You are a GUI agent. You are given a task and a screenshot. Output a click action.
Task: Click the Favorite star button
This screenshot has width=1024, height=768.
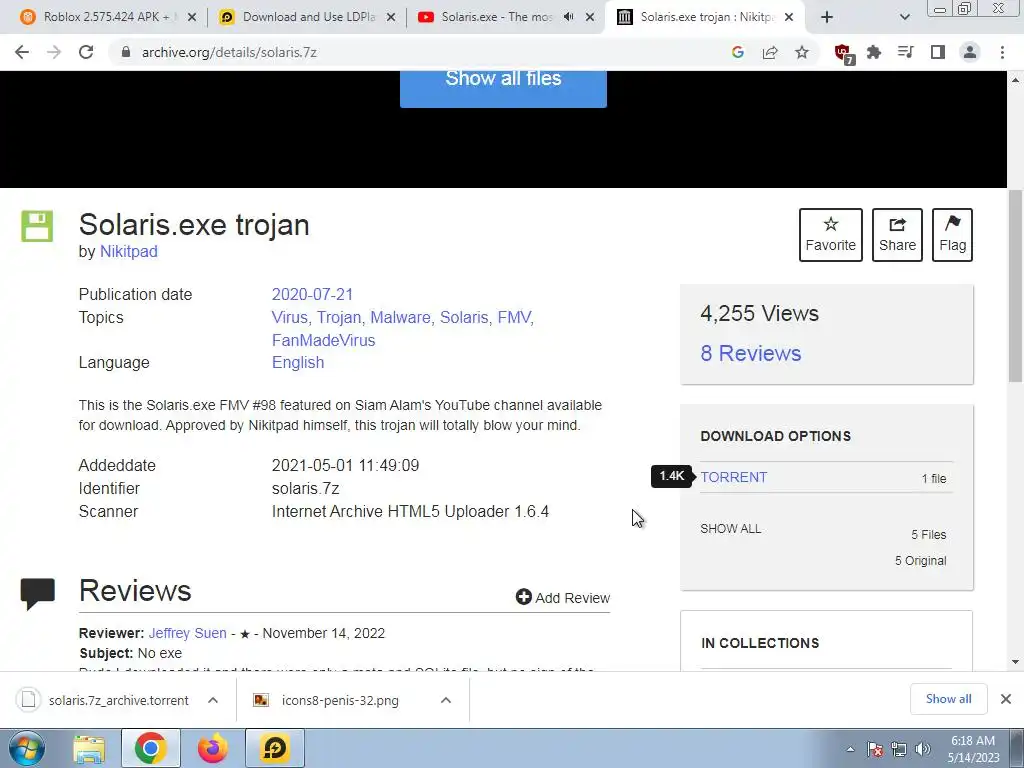pyautogui.click(x=831, y=235)
